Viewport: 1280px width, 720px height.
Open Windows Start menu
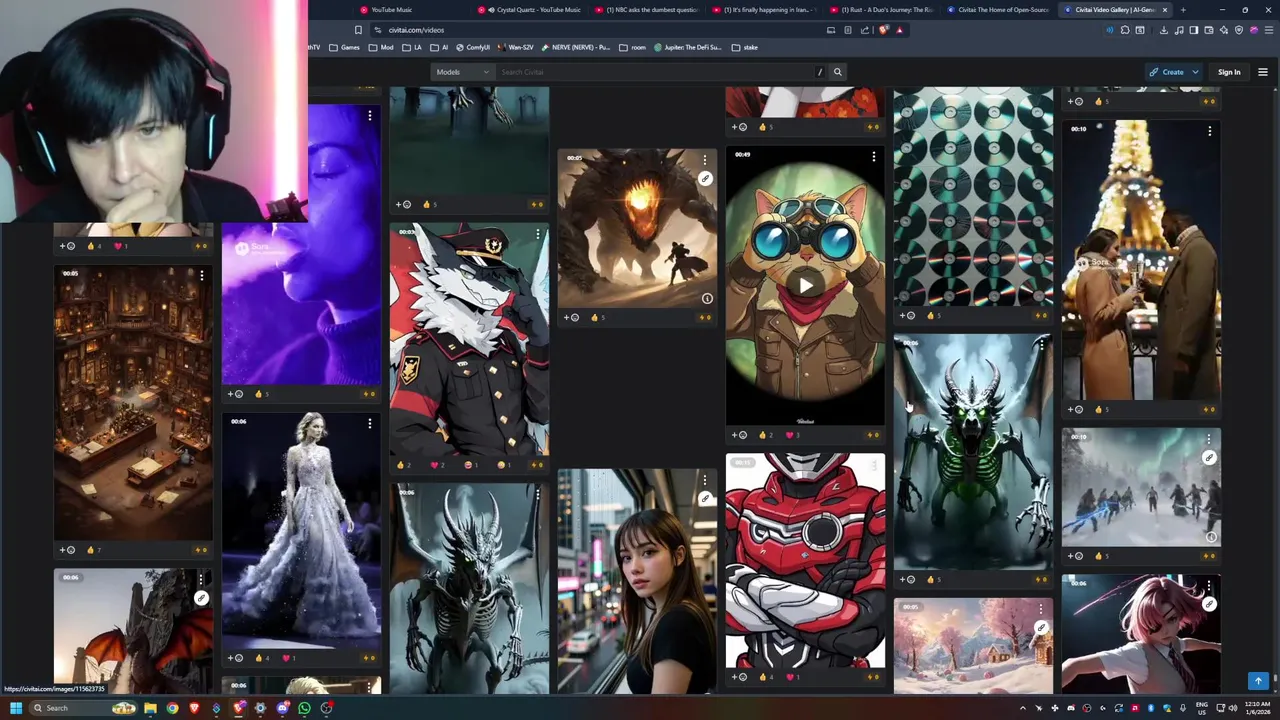(x=15, y=708)
